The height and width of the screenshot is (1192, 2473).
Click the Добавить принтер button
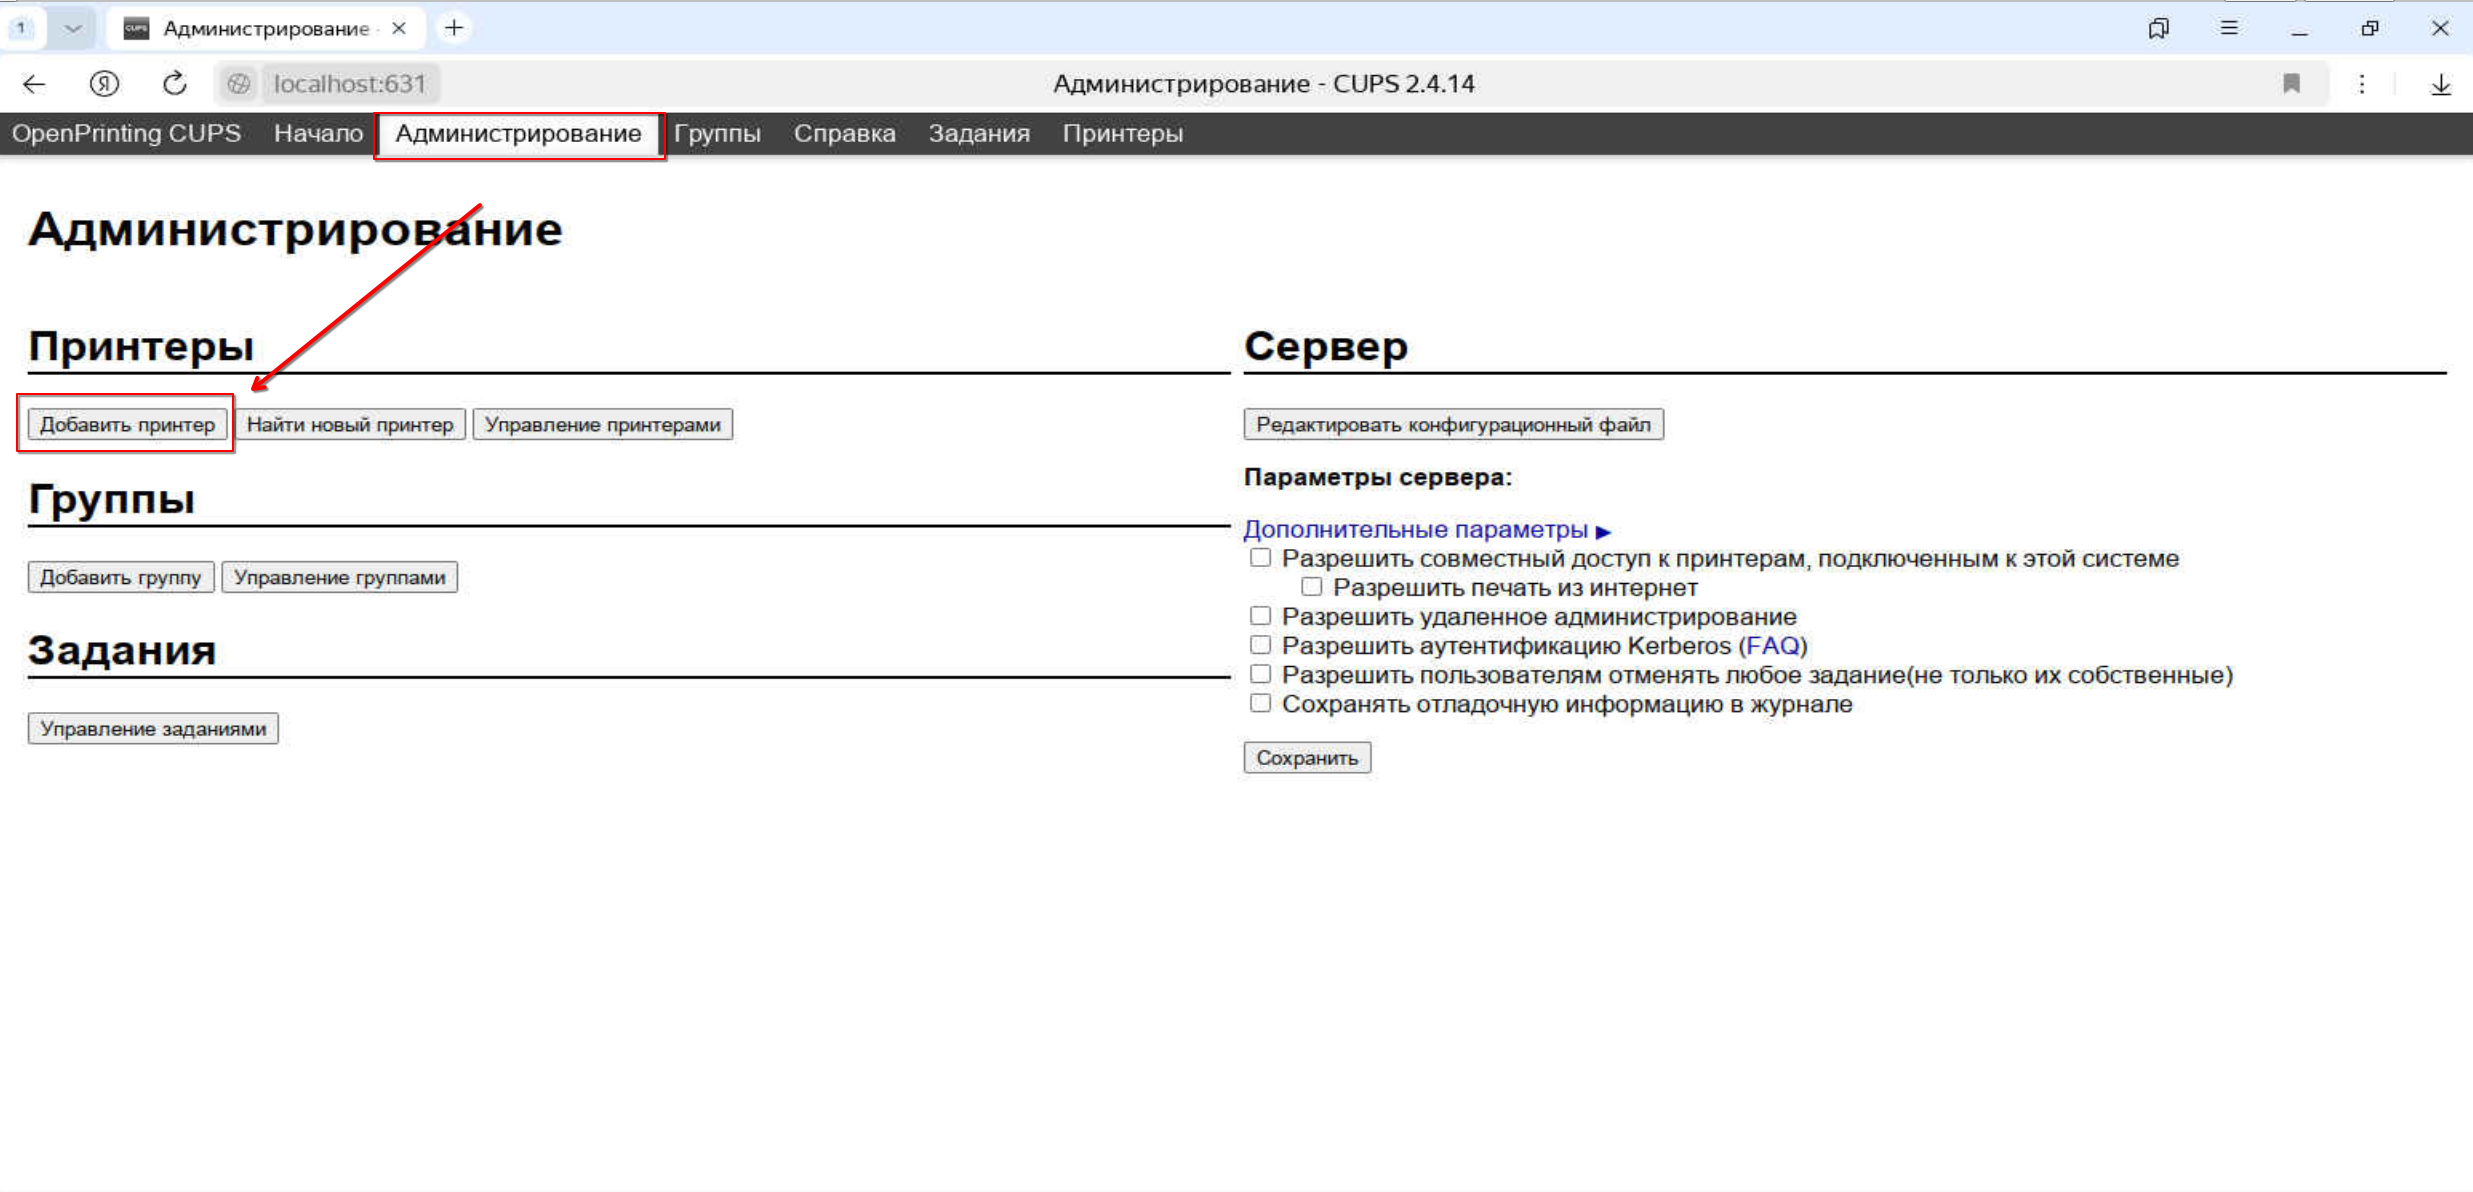pos(126,423)
